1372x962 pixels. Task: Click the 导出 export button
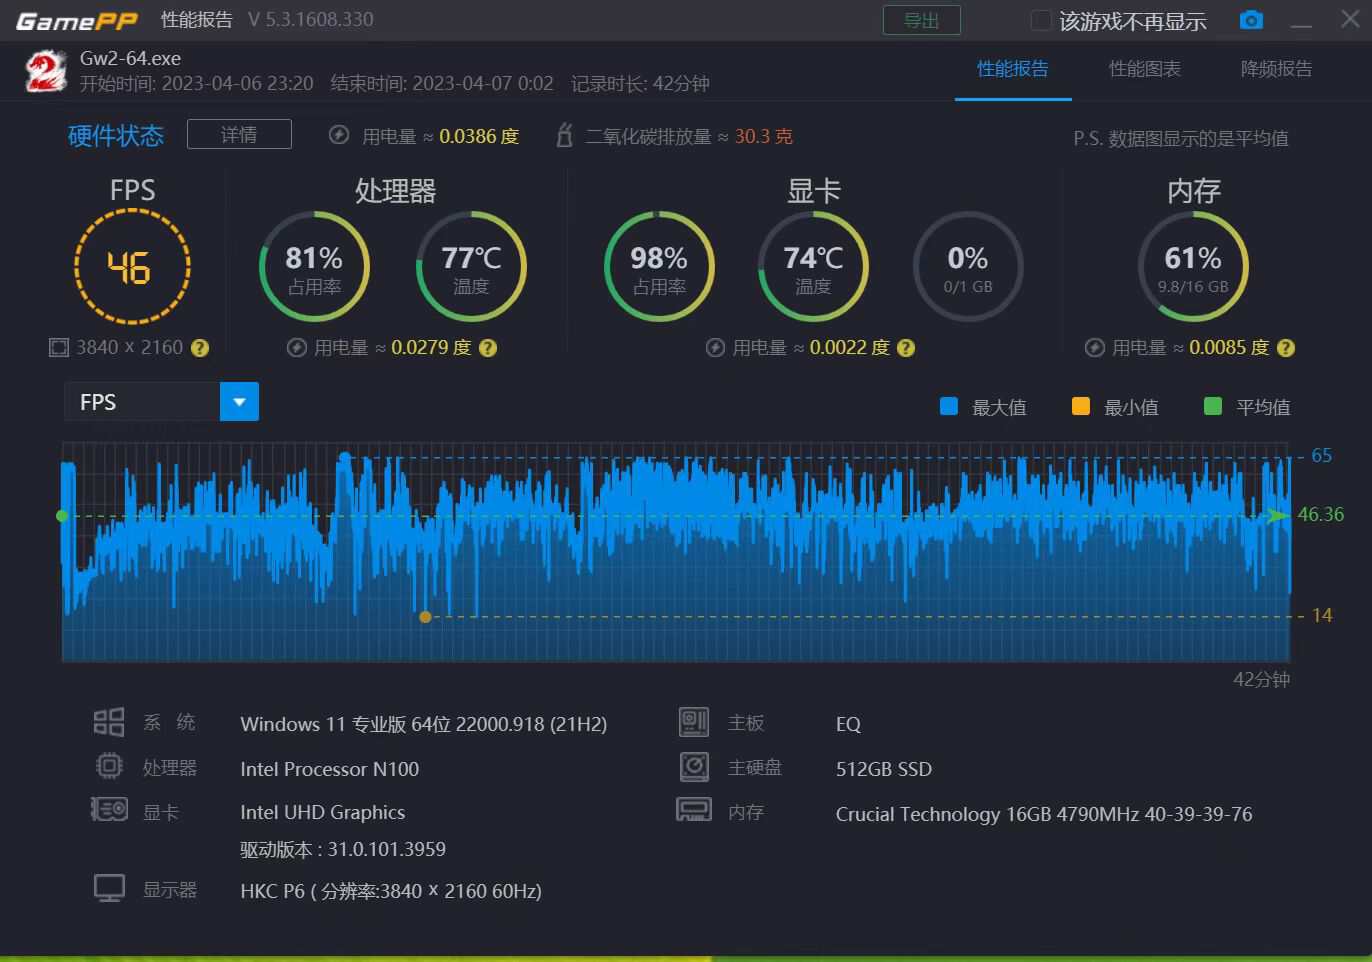922,20
